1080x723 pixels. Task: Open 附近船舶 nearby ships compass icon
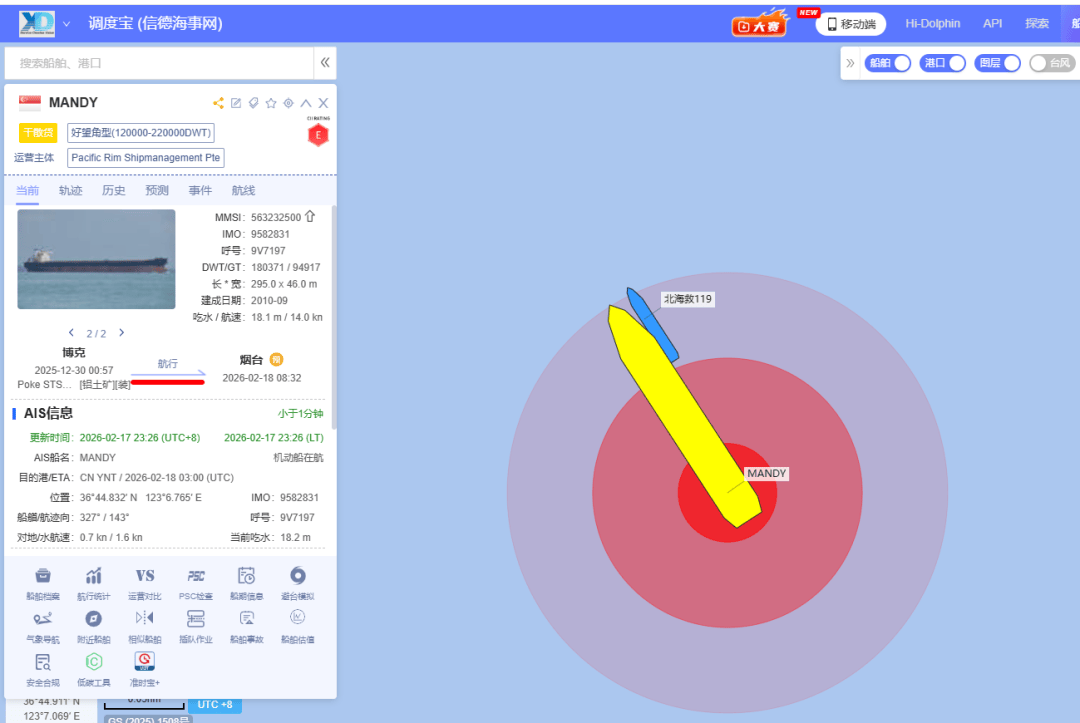pos(94,619)
